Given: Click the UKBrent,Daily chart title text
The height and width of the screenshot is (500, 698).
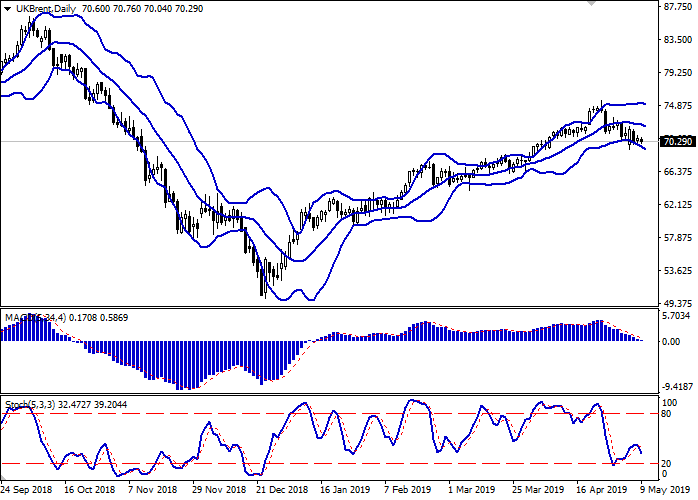Looking at the screenshot, I should pos(46,9).
